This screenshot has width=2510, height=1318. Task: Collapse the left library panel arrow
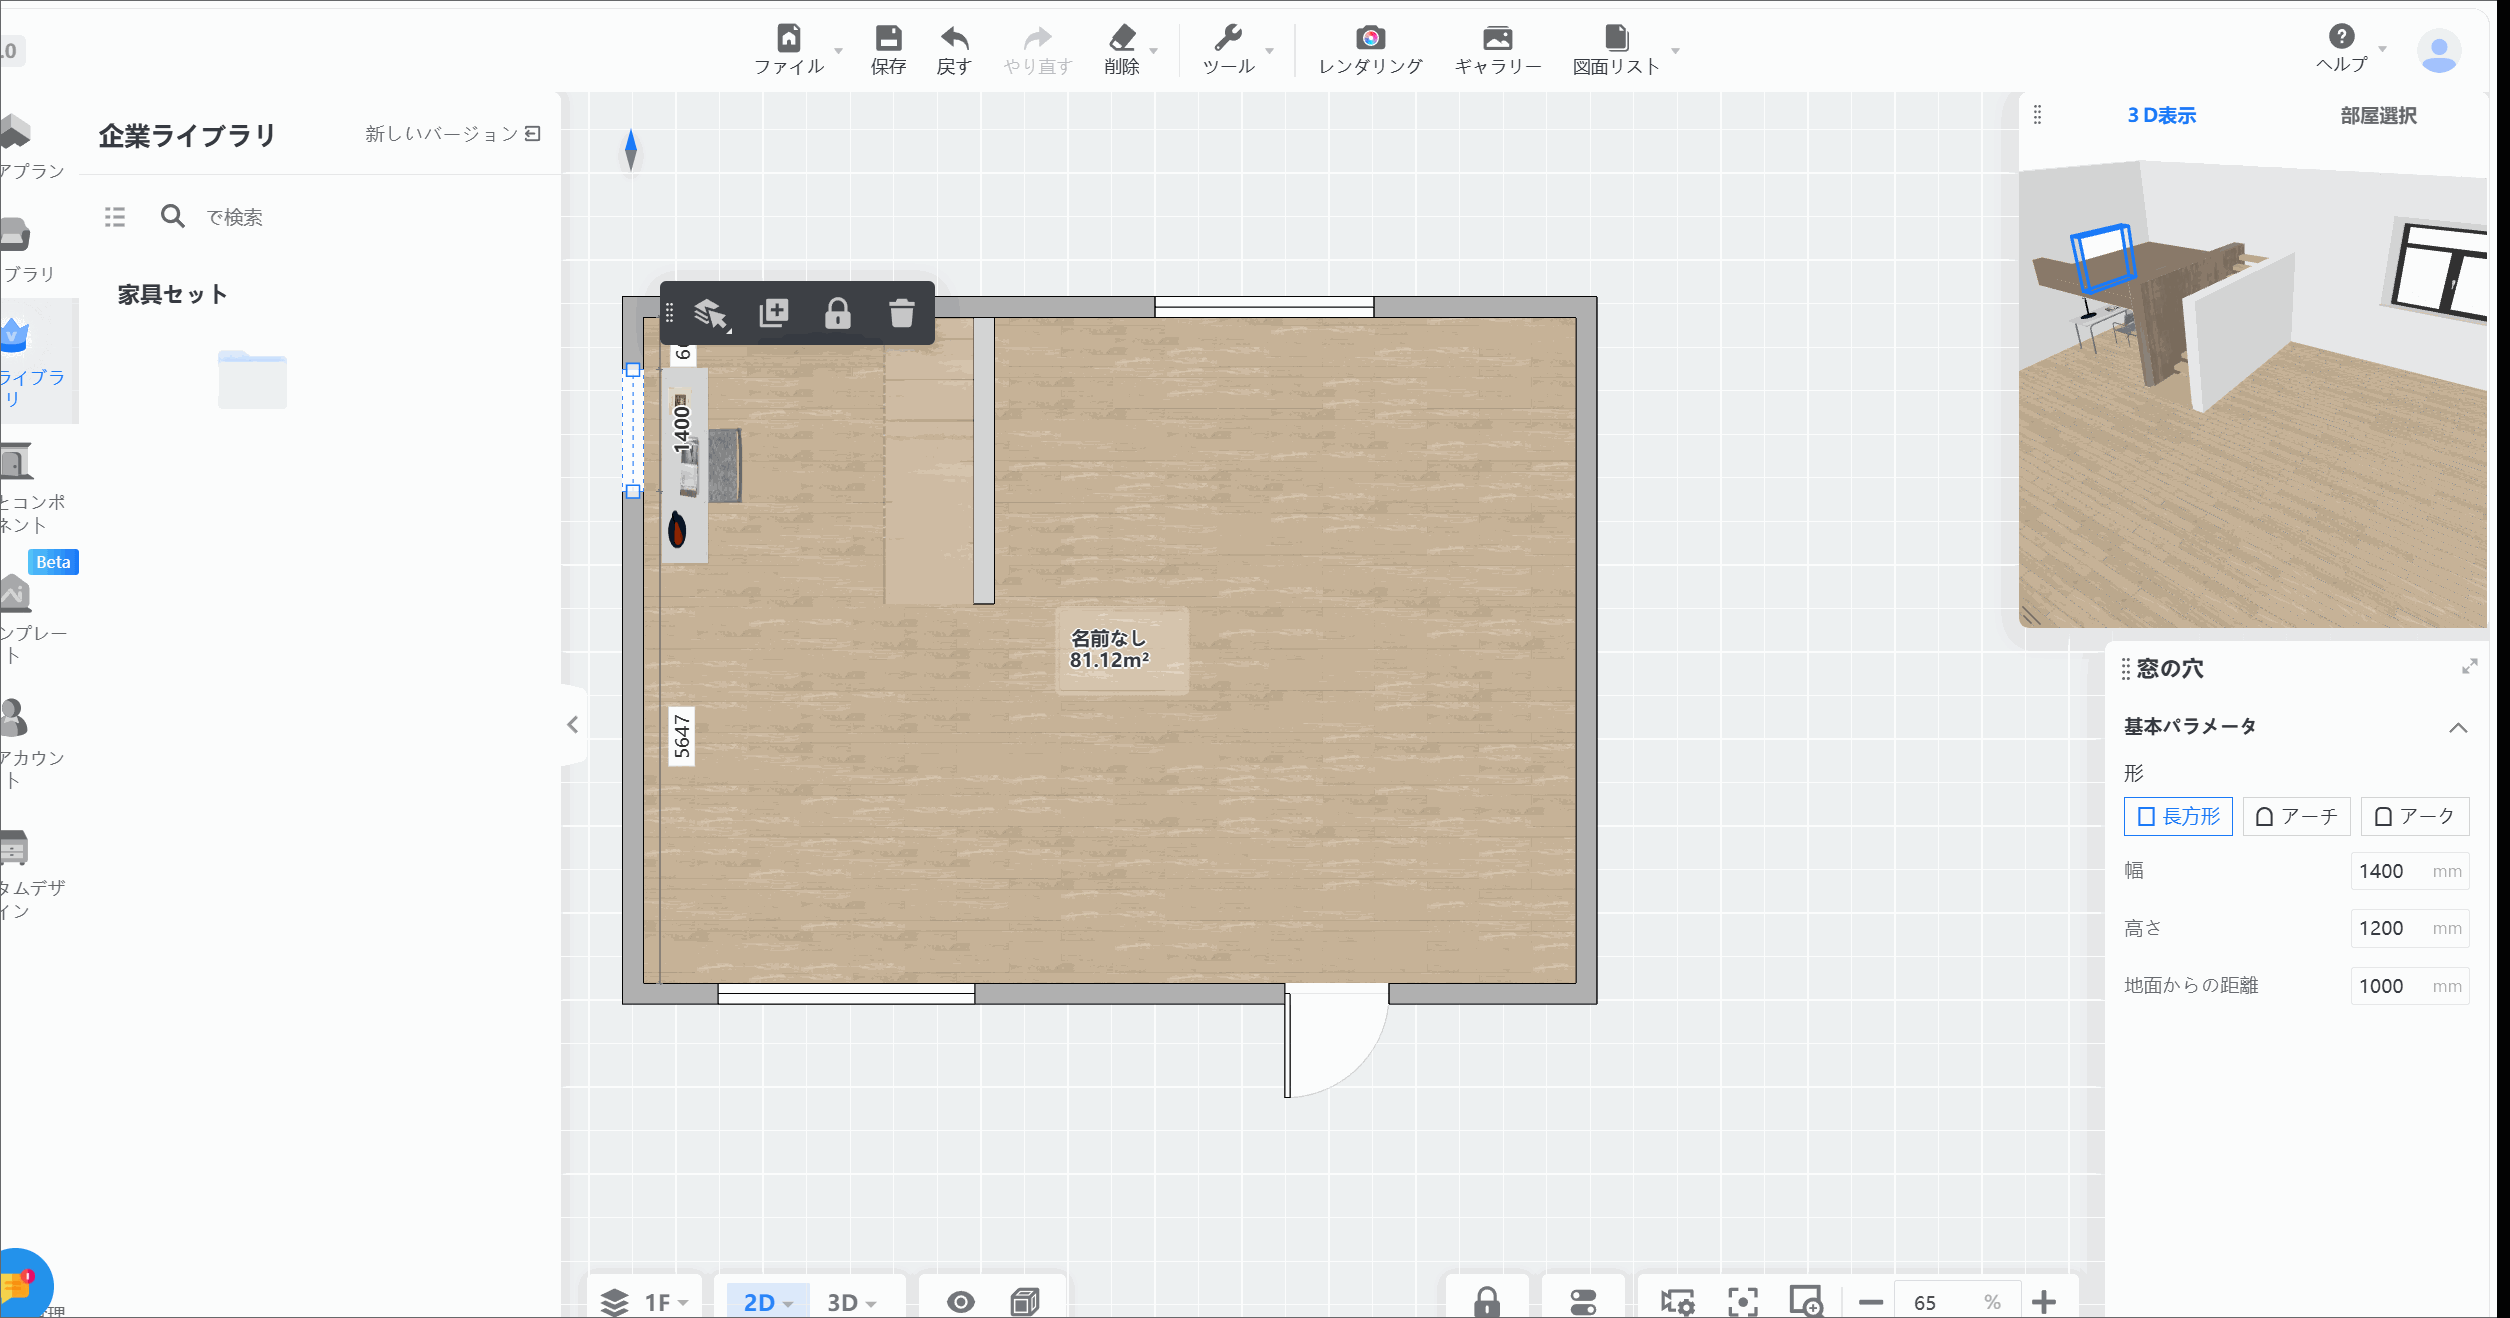click(x=573, y=724)
